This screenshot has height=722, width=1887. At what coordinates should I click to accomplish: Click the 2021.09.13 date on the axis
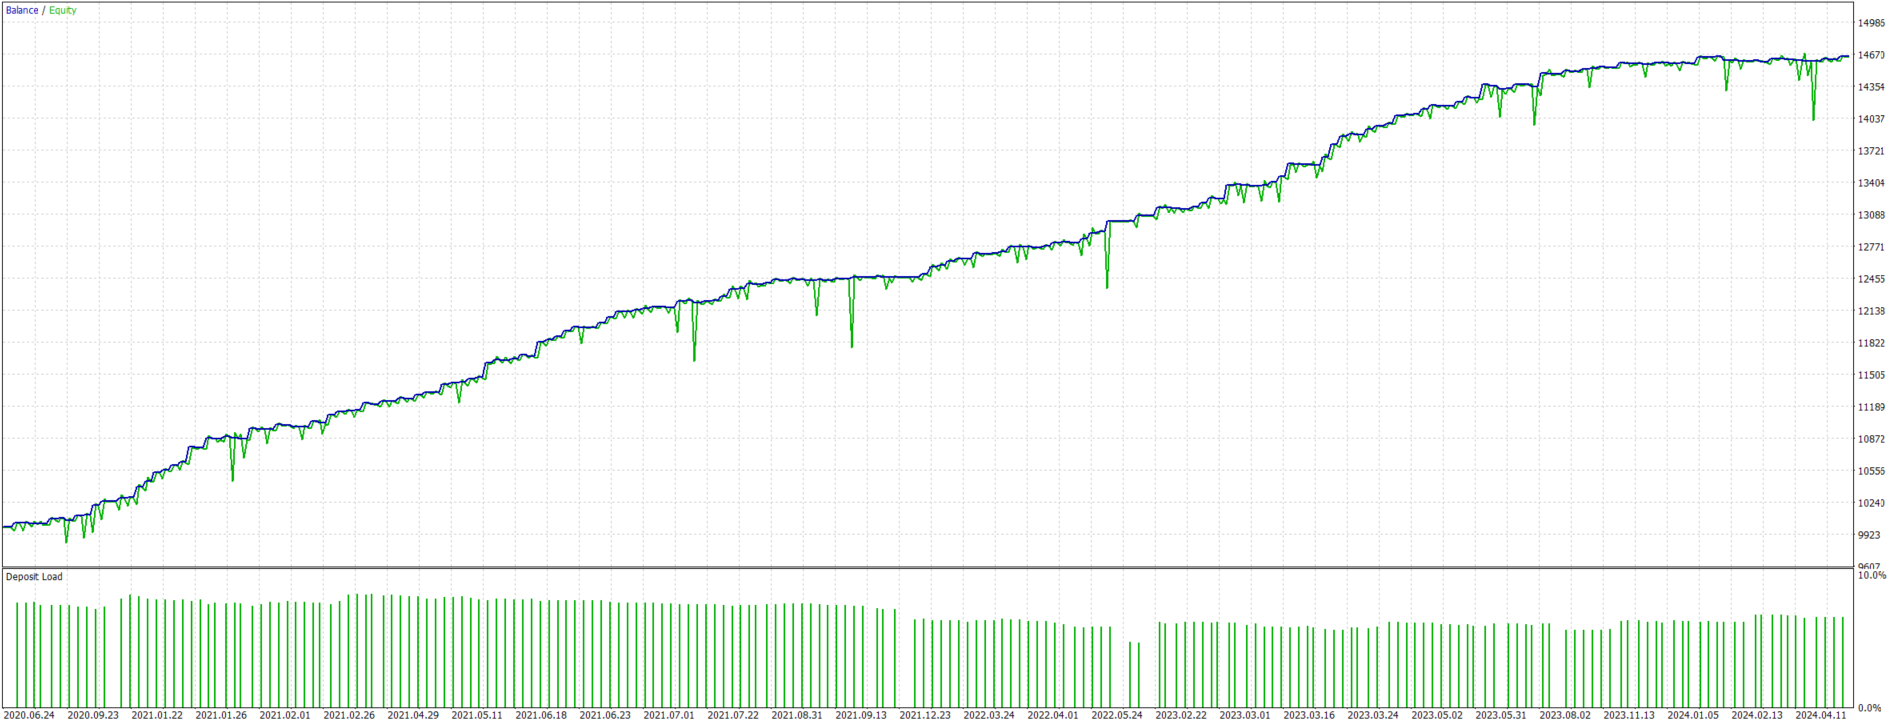(x=861, y=715)
